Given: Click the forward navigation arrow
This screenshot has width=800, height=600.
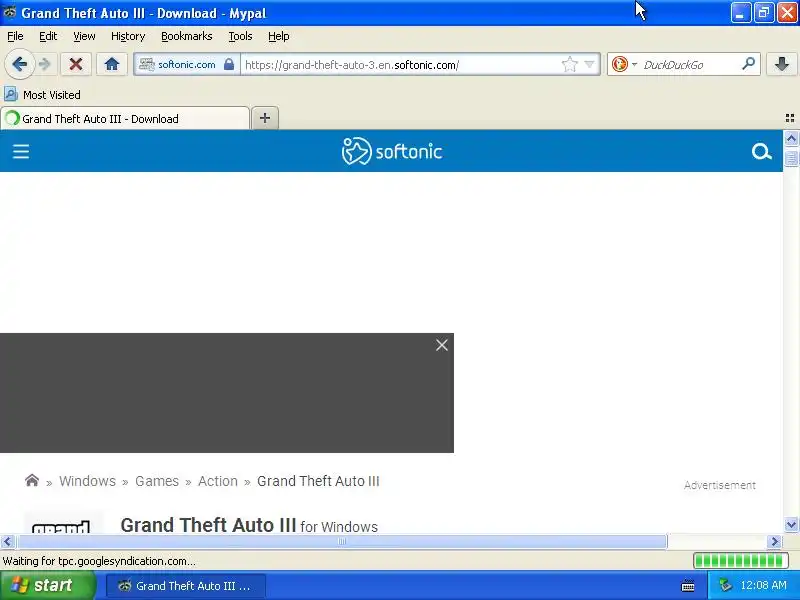Looking at the screenshot, I should coord(45,64).
